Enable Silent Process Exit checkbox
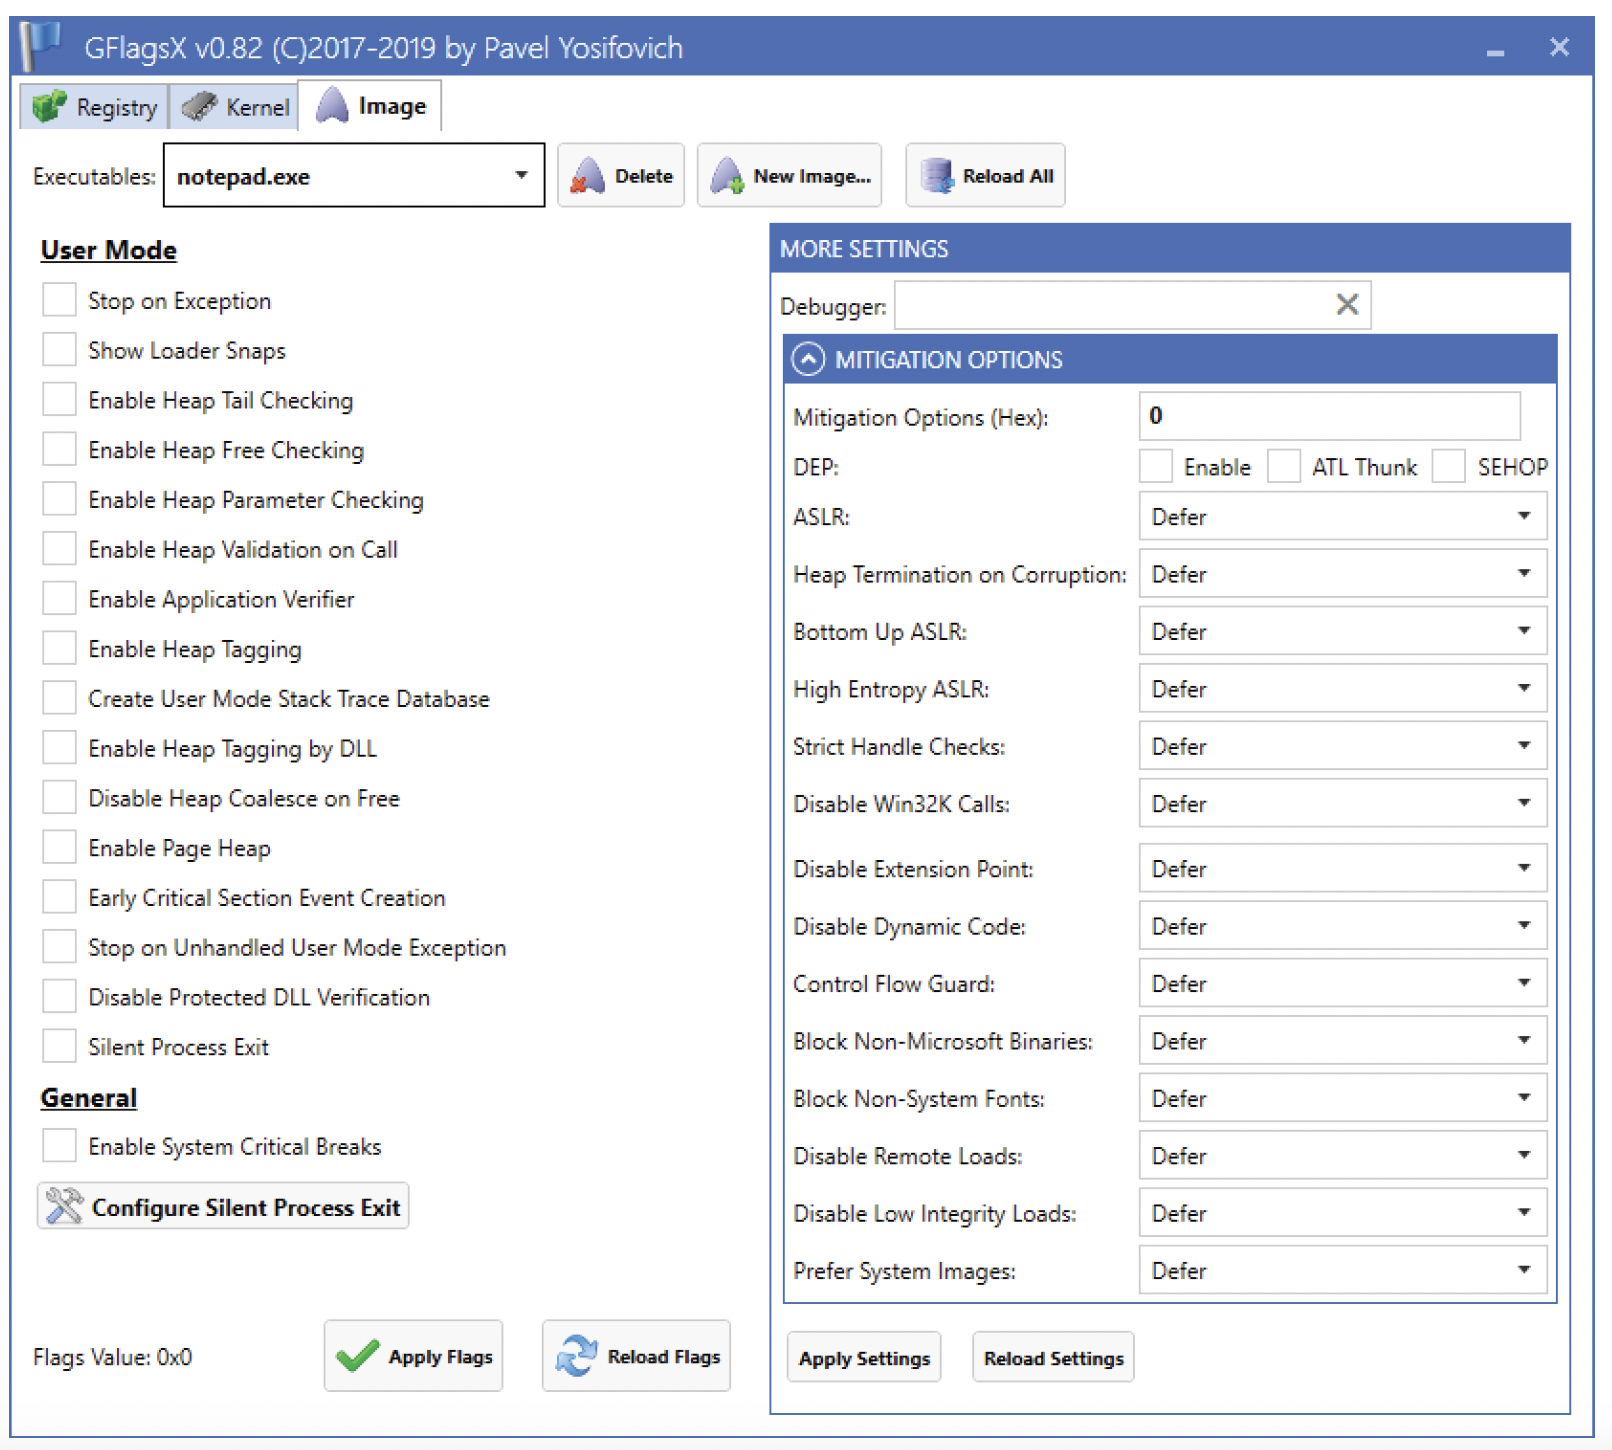Screen dimensions: 1612x1450 (59, 1046)
